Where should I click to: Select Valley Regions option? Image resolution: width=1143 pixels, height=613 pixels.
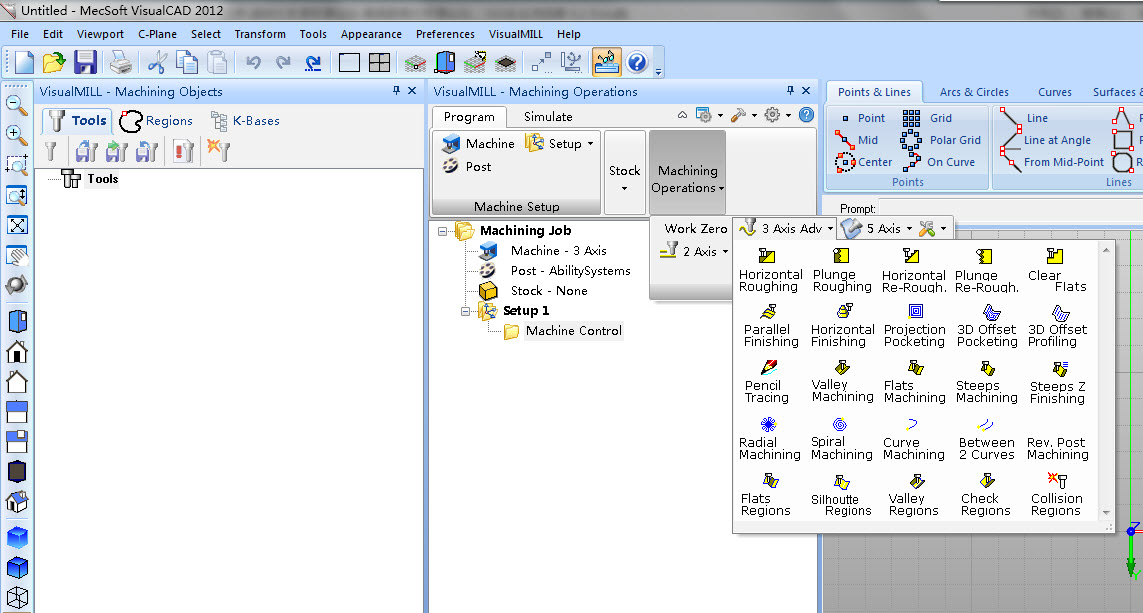click(x=913, y=494)
